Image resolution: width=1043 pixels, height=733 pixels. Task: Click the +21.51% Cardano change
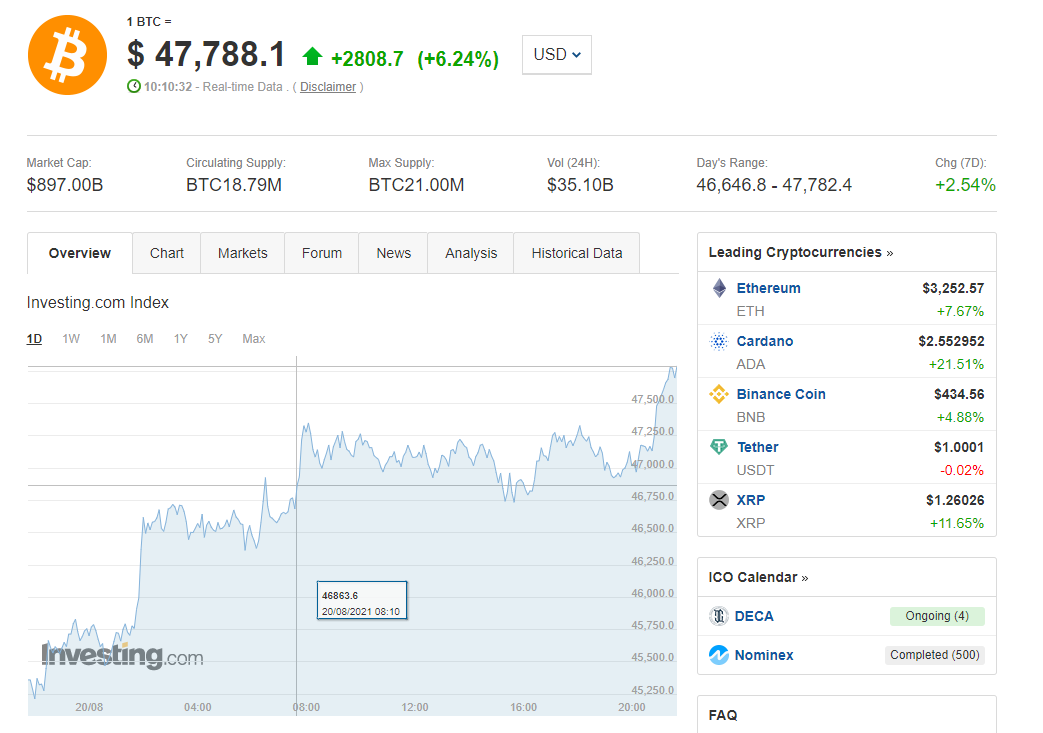pos(956,365)
